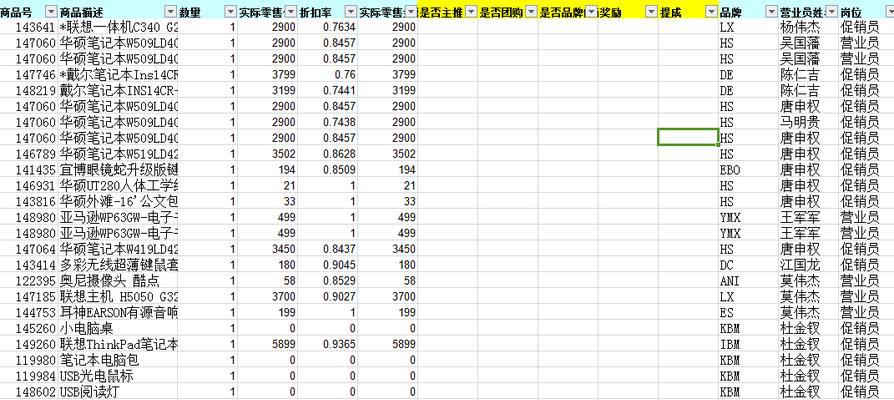Open the 奖励 column filter dropdown
Image resolution: width=894 pixels, height=400 pixels.
click(x=652, y=12)
